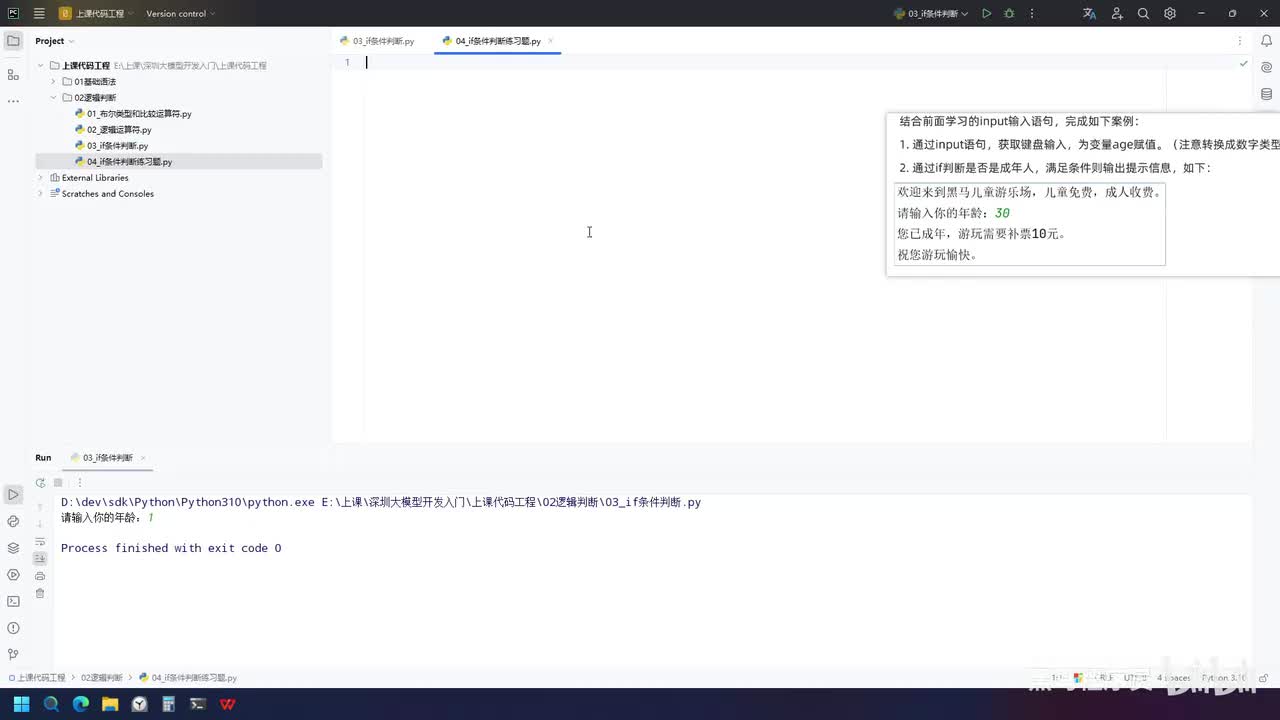Run 03_if条件判断 with green play icon
The image size is (1280, 720).
click(986, 14)
